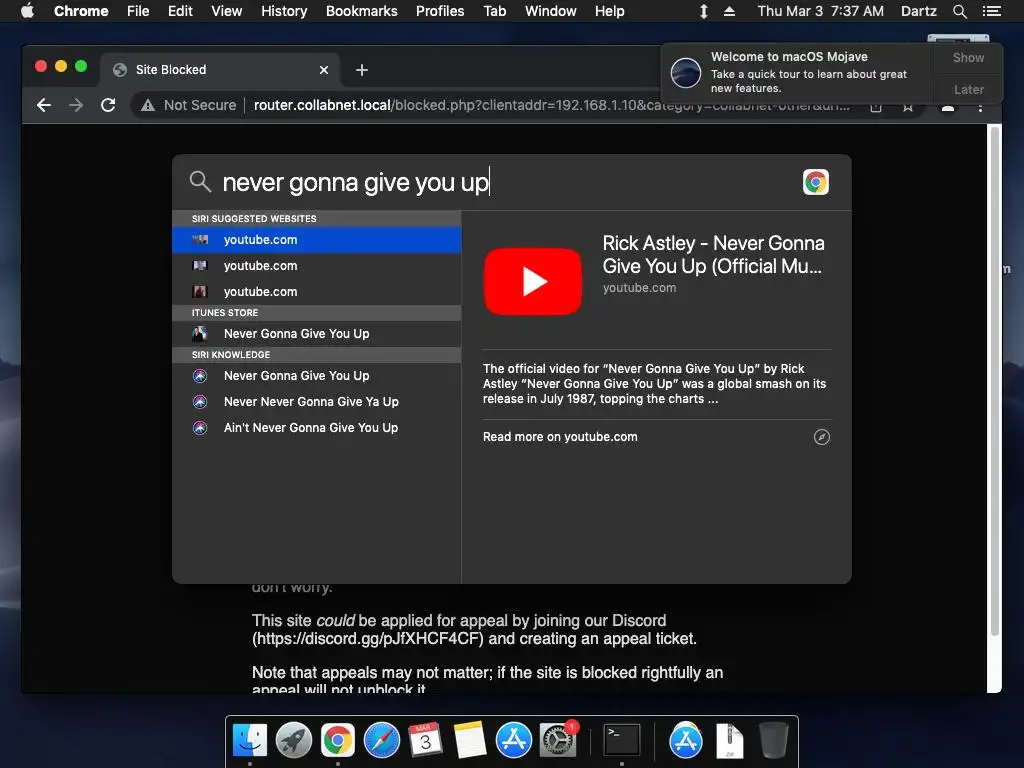
Task: Click Later on macOS Mojave notification
Action: tap(968, 89)
